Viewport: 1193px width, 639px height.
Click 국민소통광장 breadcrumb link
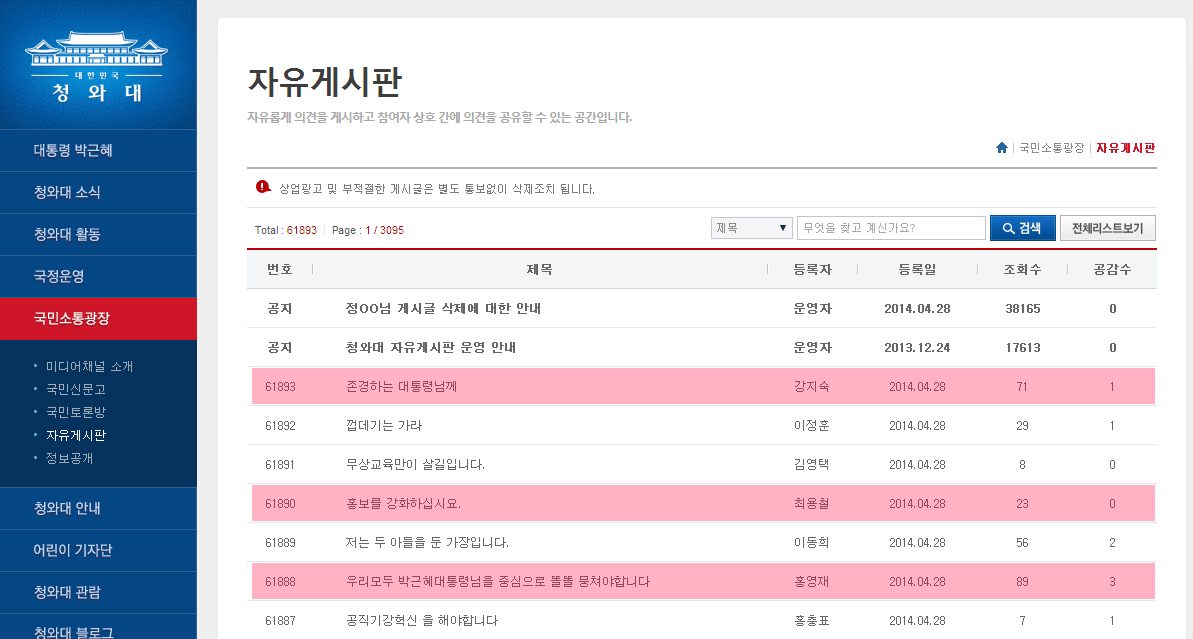1051,148
